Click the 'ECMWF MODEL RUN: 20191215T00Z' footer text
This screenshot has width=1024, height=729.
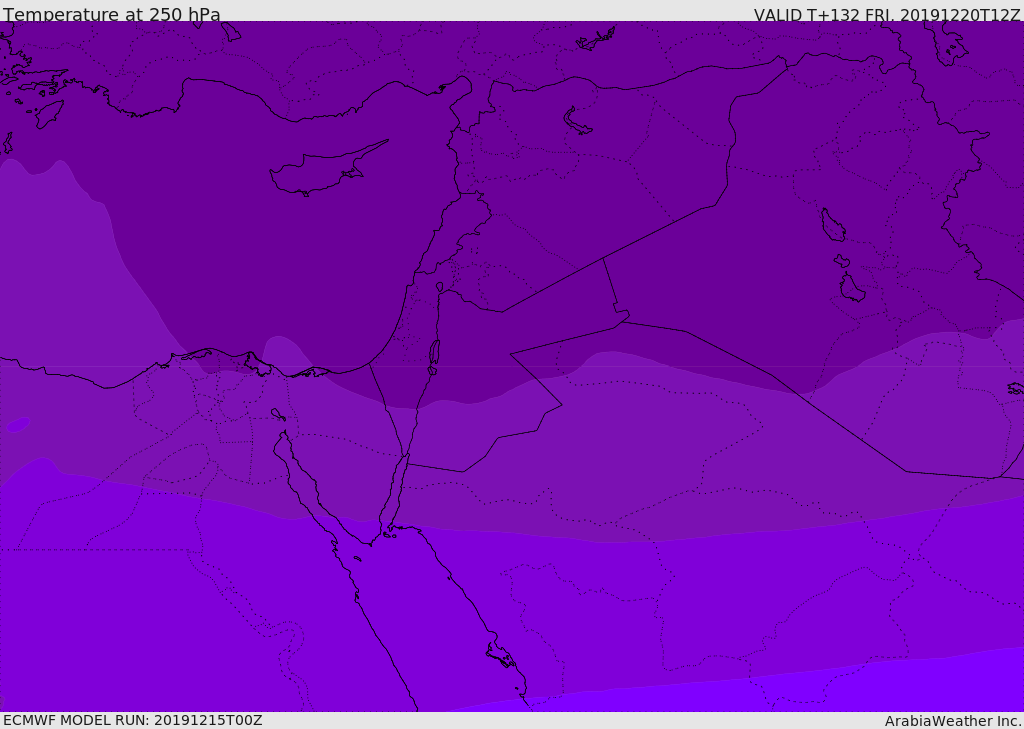click(133, 720)
